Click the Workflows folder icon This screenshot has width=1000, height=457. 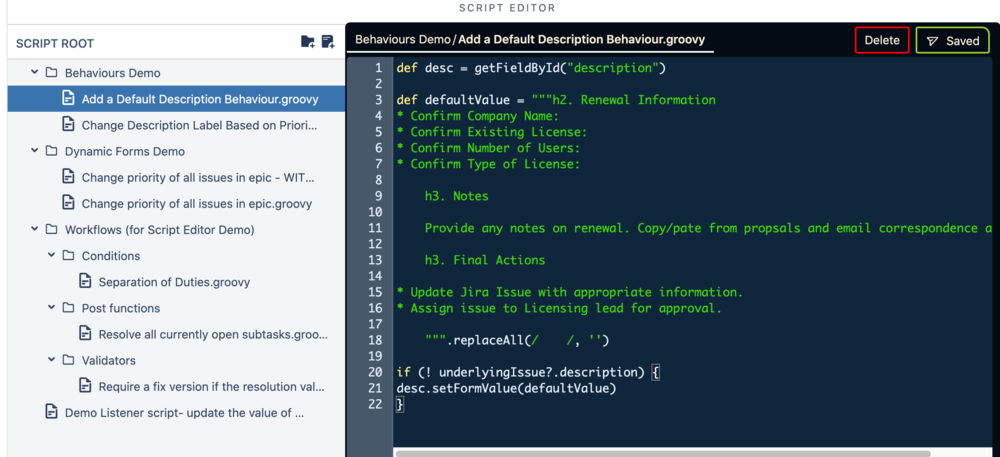coord(52,229)
